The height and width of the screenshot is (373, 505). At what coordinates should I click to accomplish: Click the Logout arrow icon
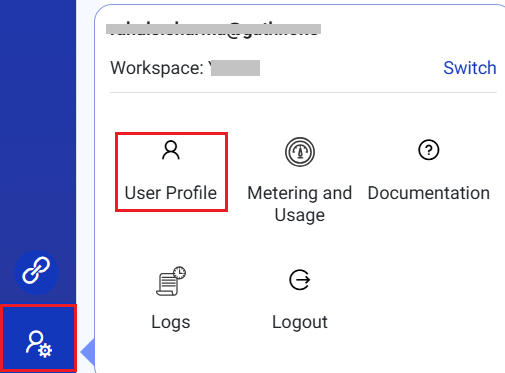pos(300,280)
